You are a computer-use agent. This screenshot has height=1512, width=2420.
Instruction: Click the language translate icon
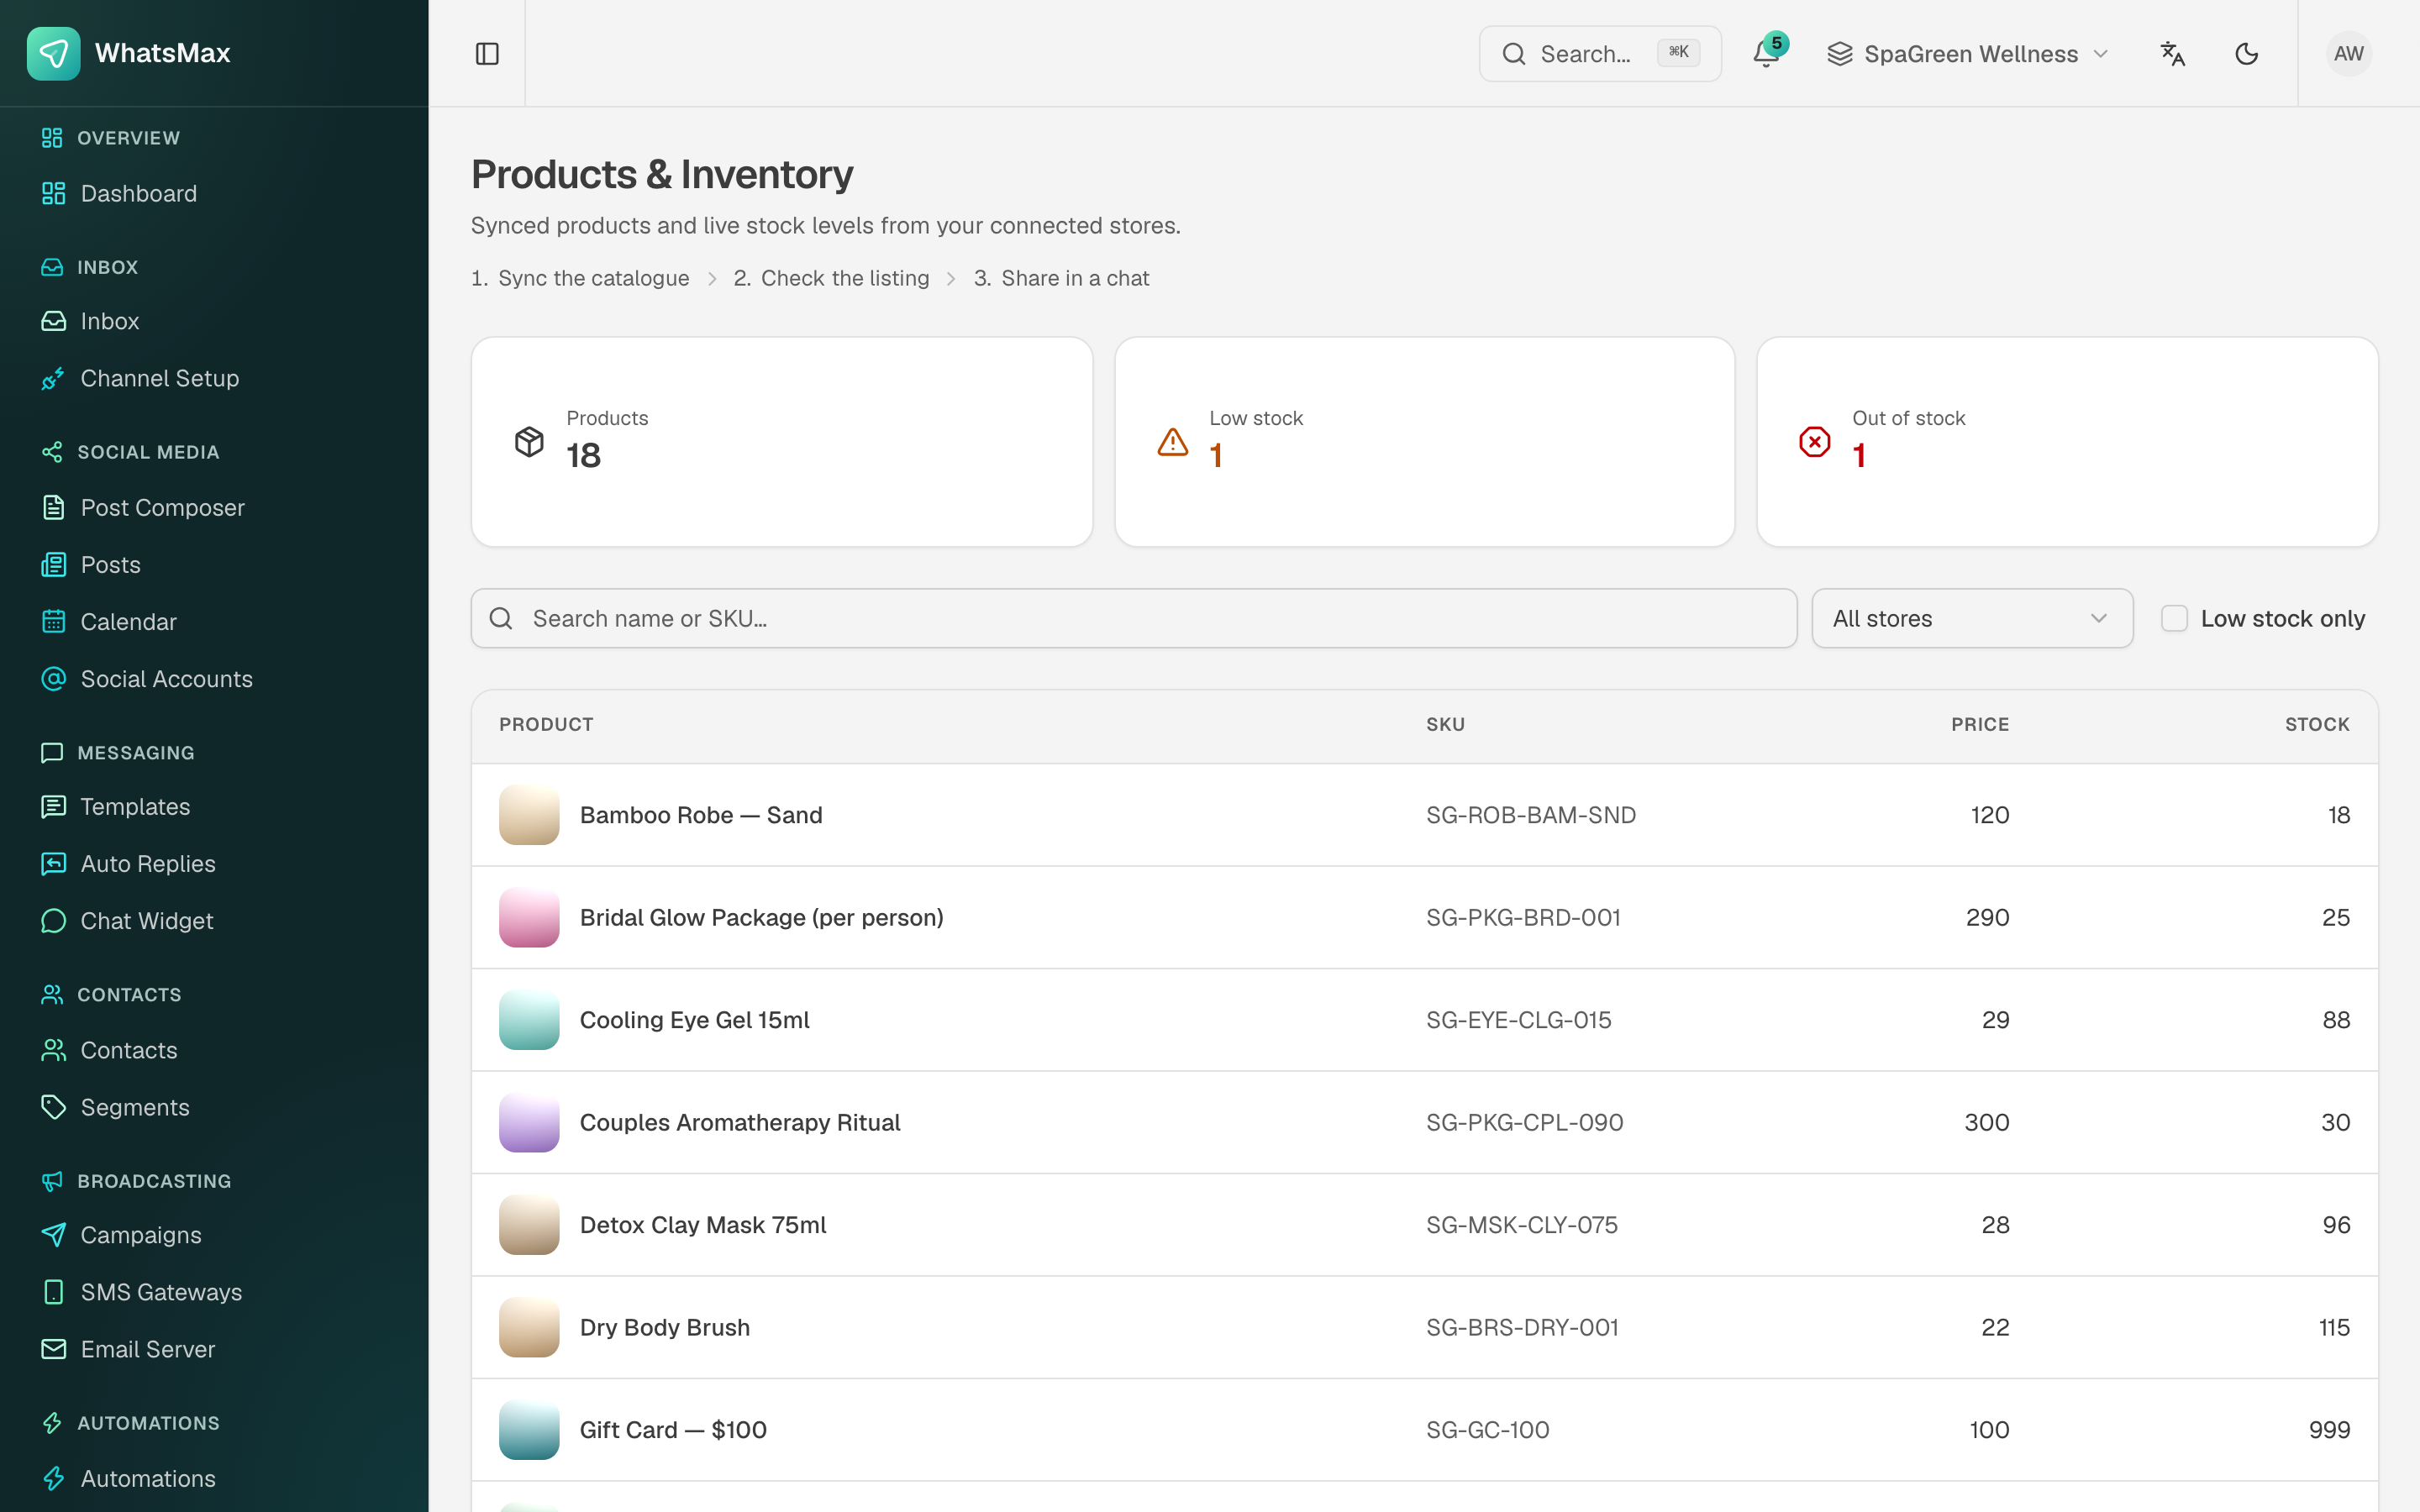click(2172, 54)
